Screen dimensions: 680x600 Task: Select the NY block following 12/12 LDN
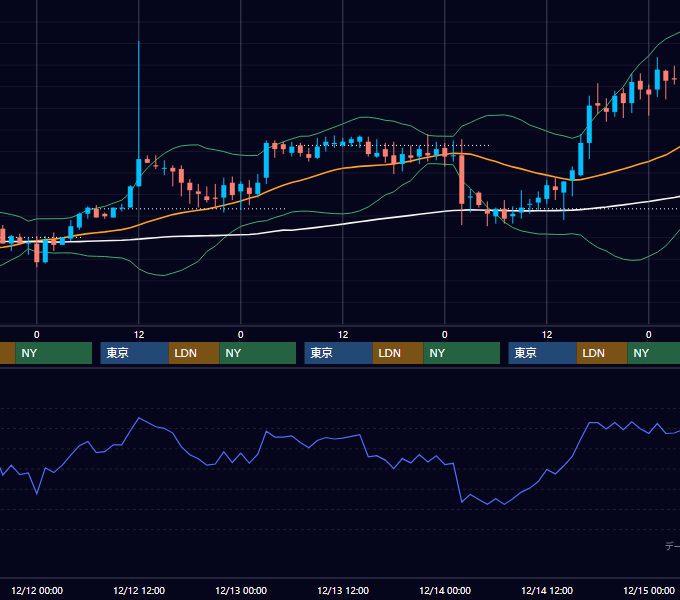point(258,353)
